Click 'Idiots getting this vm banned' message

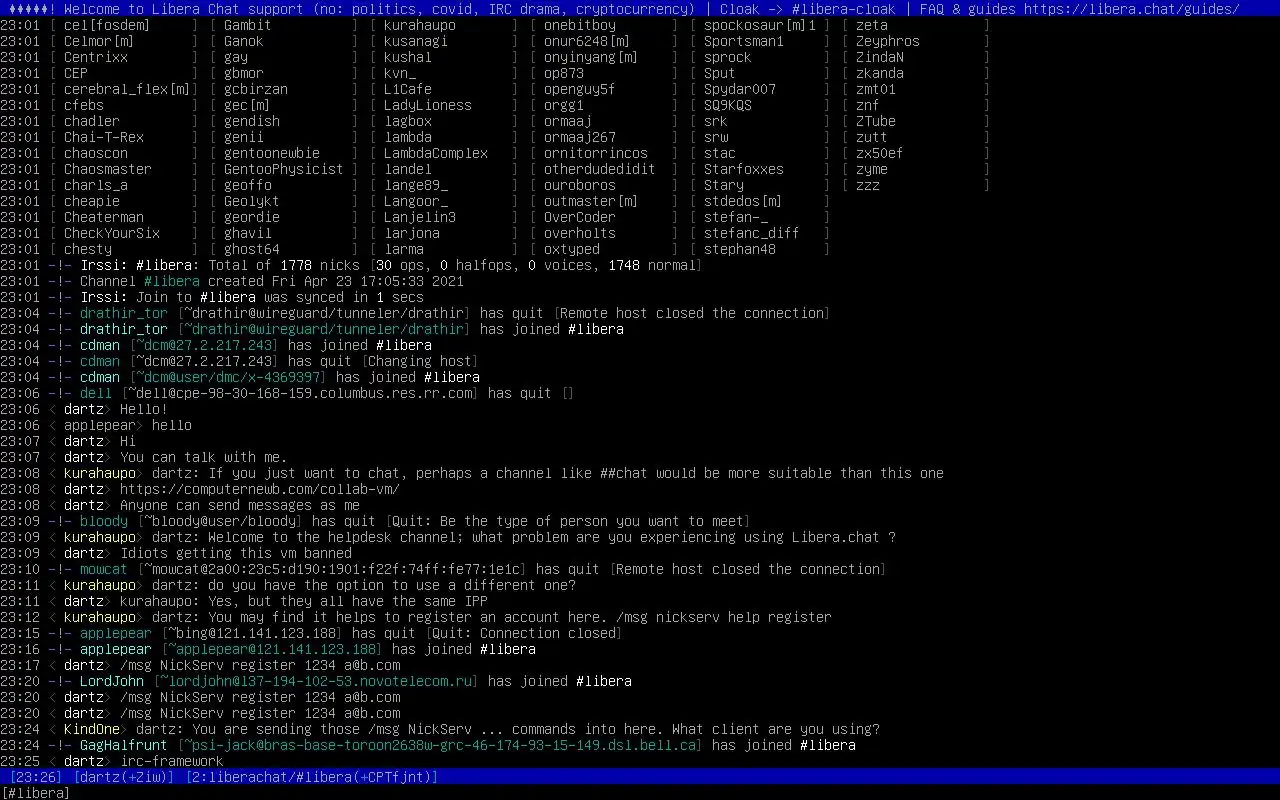tap(176, 553)
